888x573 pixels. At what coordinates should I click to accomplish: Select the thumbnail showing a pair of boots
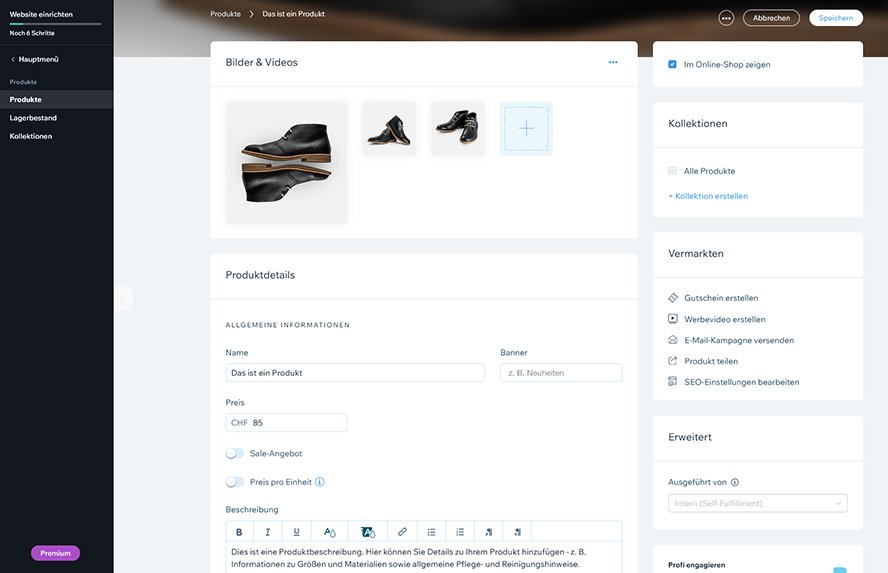tap(458, 129)
